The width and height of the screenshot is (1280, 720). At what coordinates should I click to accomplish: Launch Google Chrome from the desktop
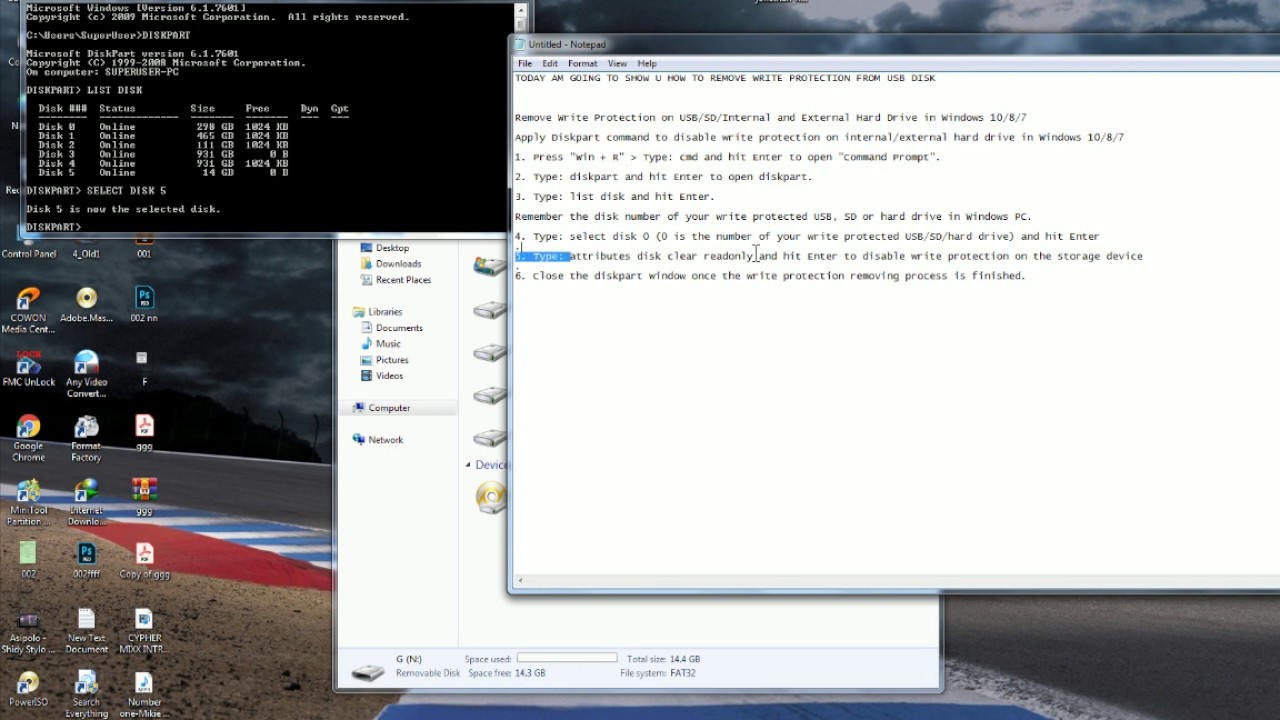(28, 438)
